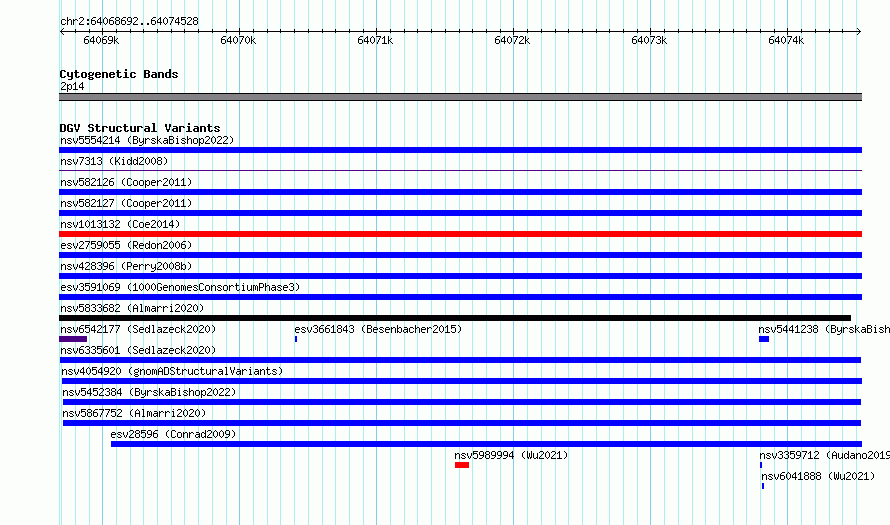This screenshot has width=890, height=525.
Task: Open the esv3591069 (1000GenomesConsortiumPhase3) label
Action: point(180,287)
